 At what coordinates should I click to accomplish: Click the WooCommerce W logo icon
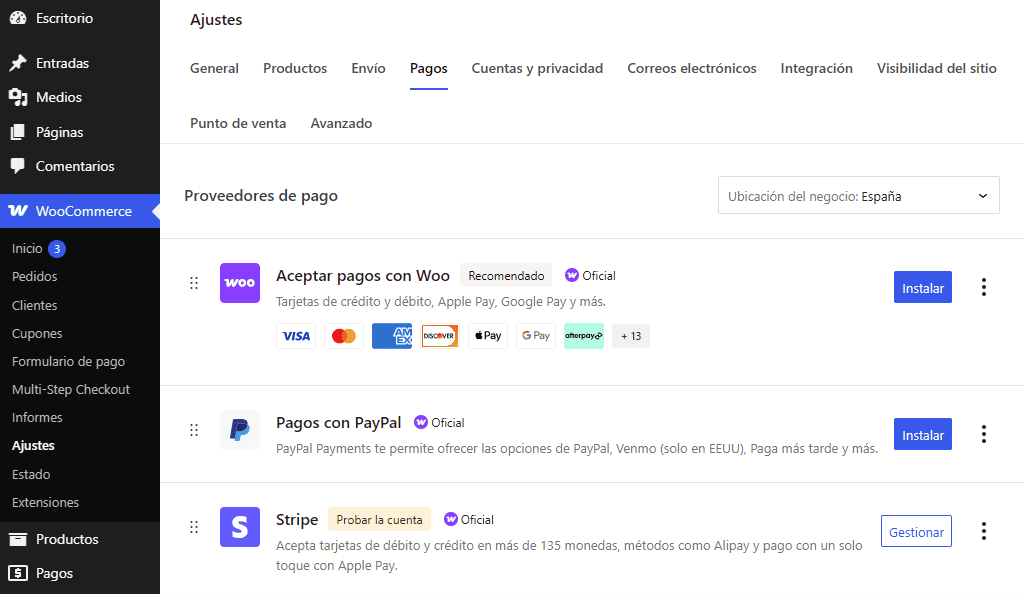click(18, 211)
